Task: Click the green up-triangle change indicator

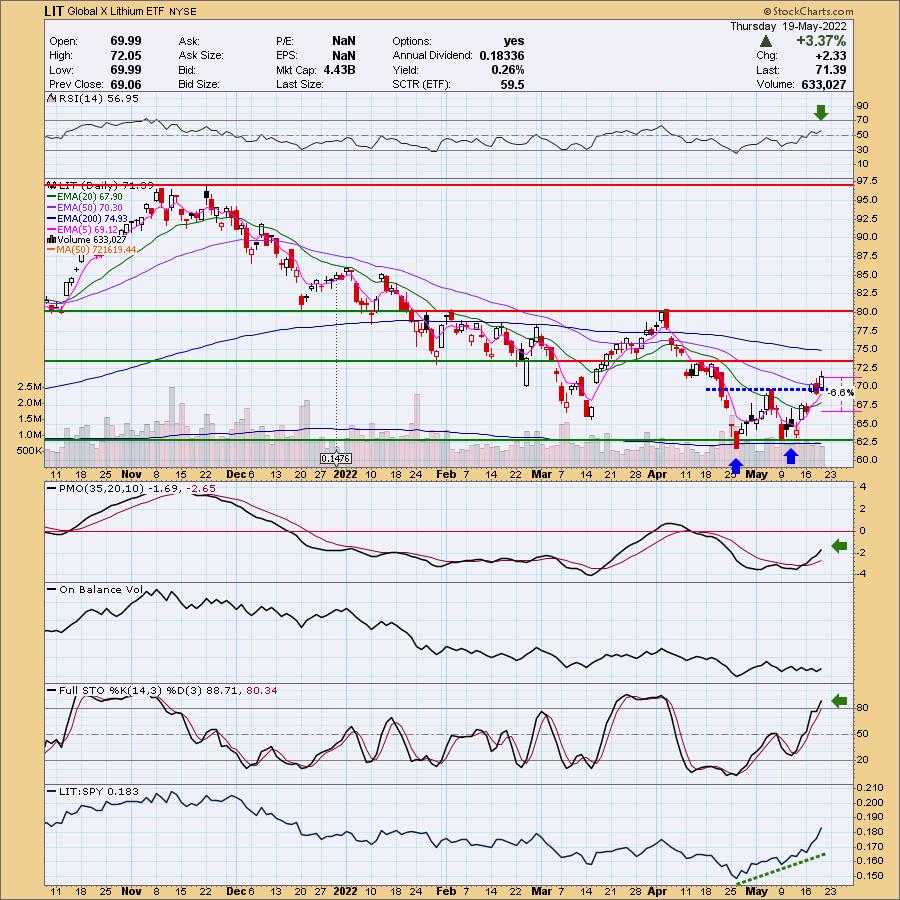Action: coord(766,41)
